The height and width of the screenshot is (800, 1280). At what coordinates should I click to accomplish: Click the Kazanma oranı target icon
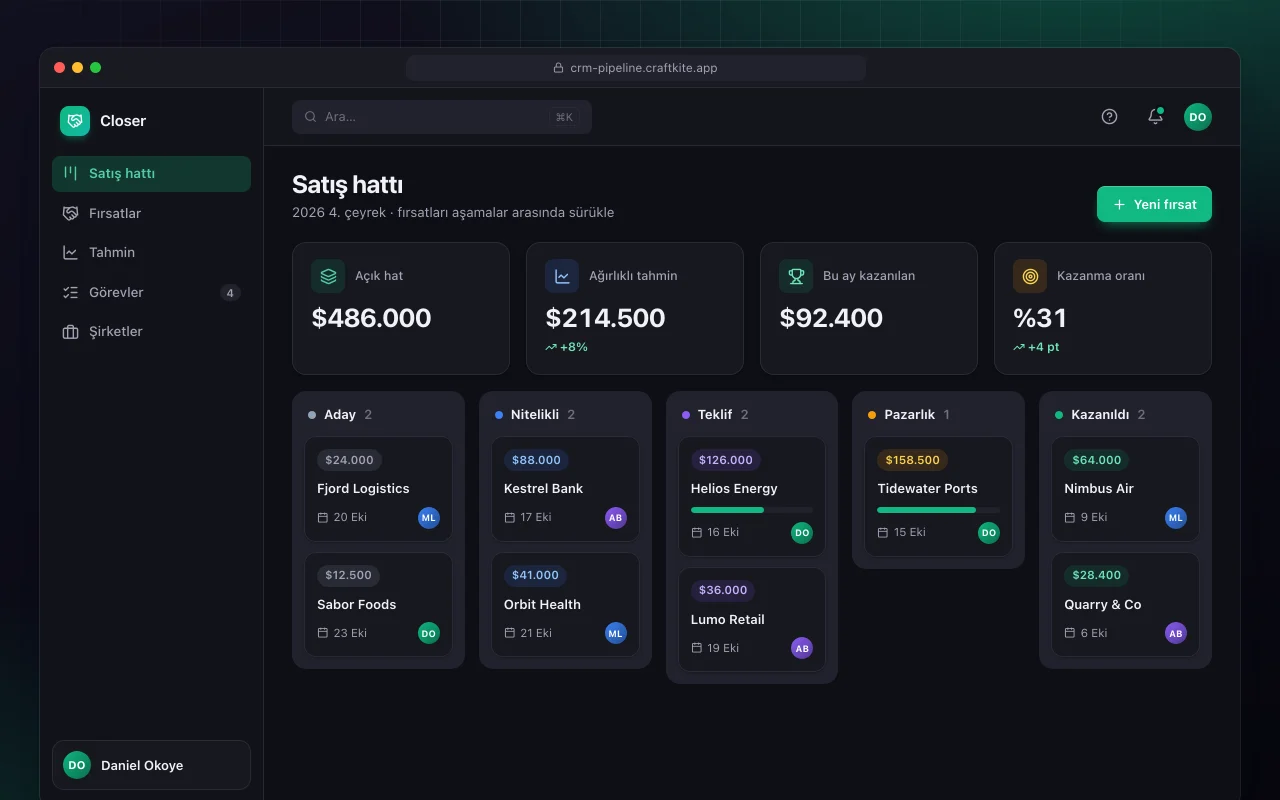1030,276
